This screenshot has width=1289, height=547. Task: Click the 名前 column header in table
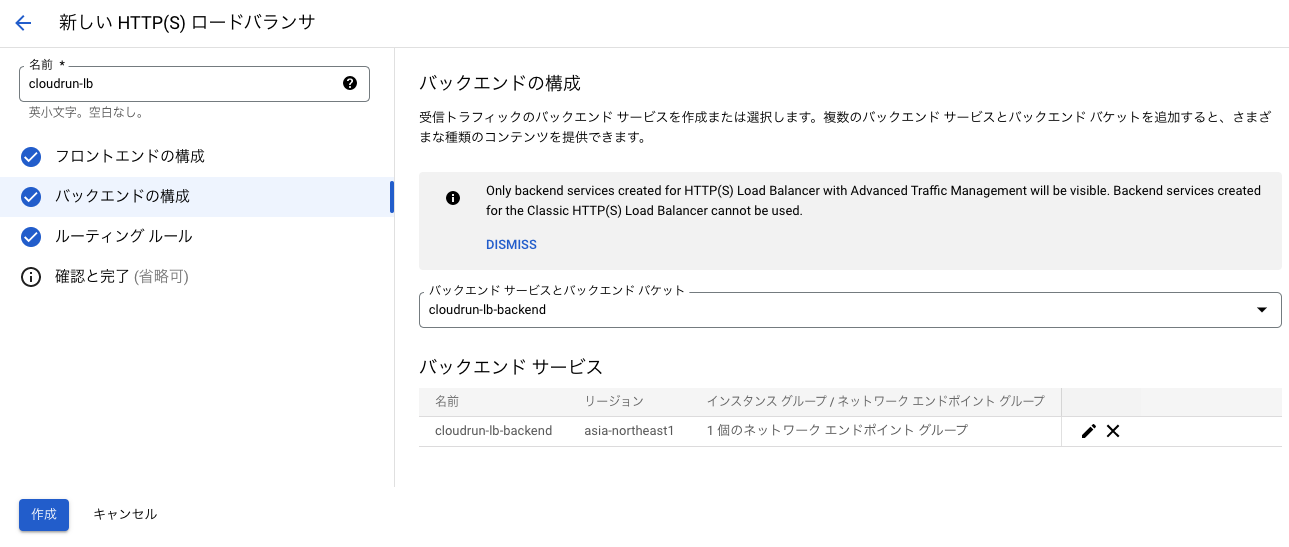[447, 401]
